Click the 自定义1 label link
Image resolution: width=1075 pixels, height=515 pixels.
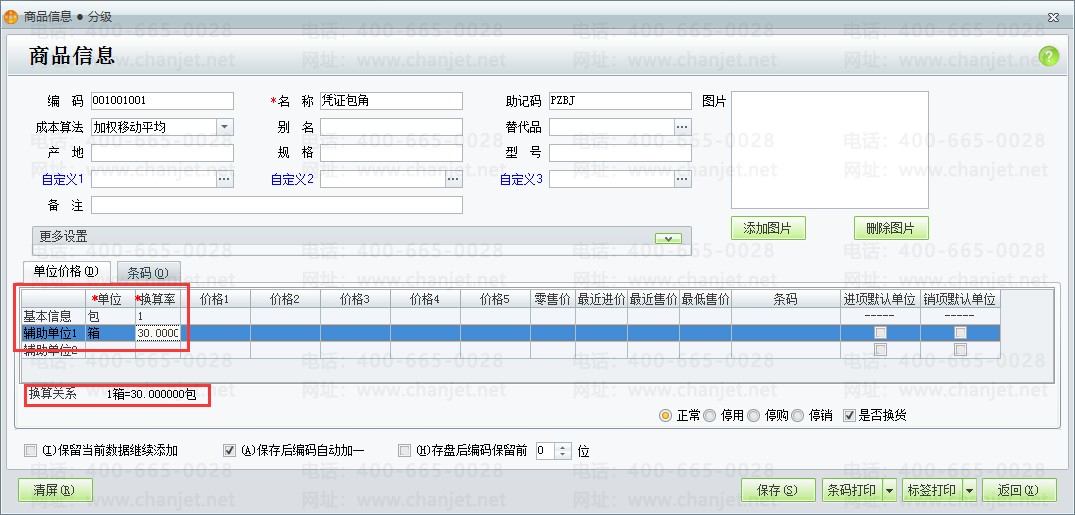click(63, 180)
